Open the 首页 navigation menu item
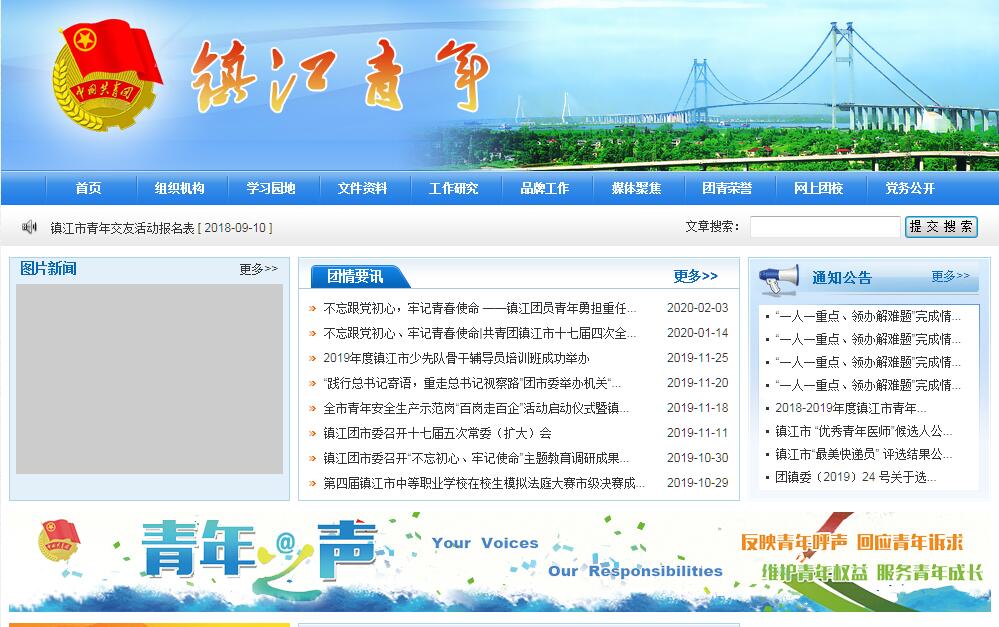Image resolution: width=999 pixels, height=627 pixels. tap(88, 188)
